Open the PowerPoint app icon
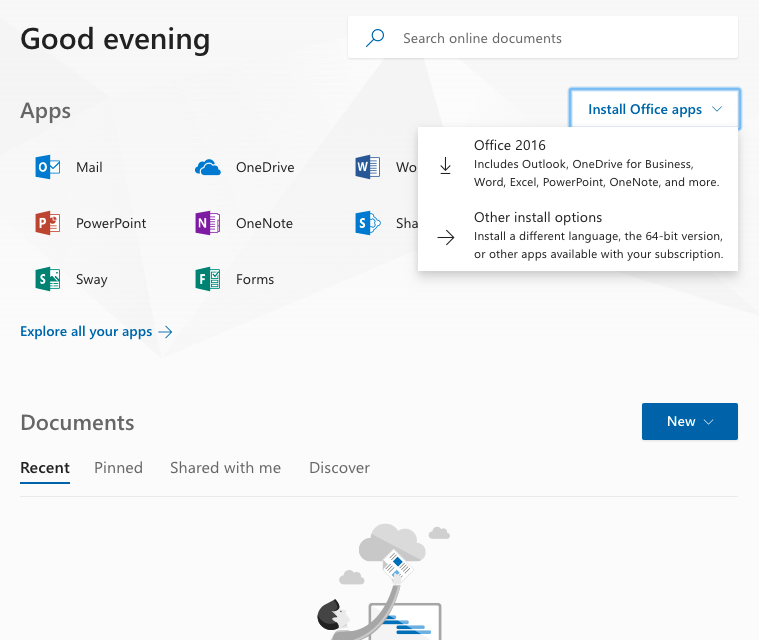The width and height of the screenshot is (759, 640). (x=47, y=223)
